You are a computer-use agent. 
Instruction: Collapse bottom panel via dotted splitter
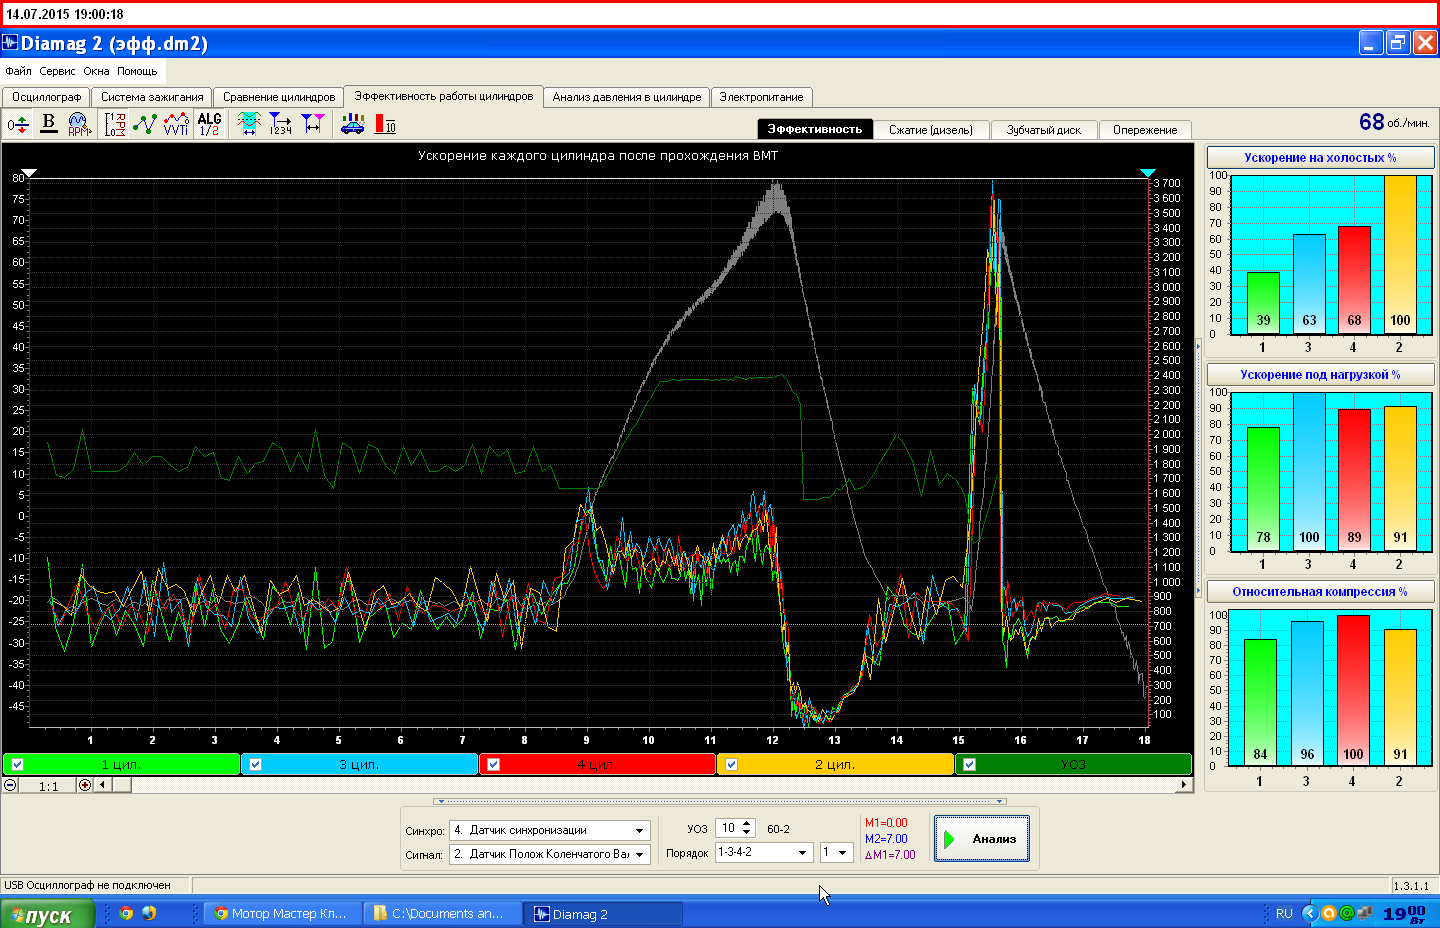(720, 801)
